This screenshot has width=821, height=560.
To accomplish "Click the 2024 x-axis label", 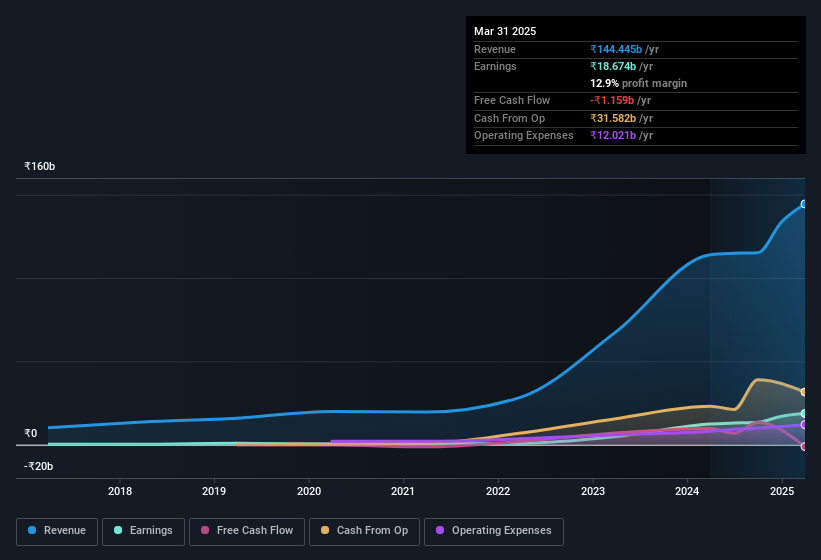I will (x=687, y=491).
